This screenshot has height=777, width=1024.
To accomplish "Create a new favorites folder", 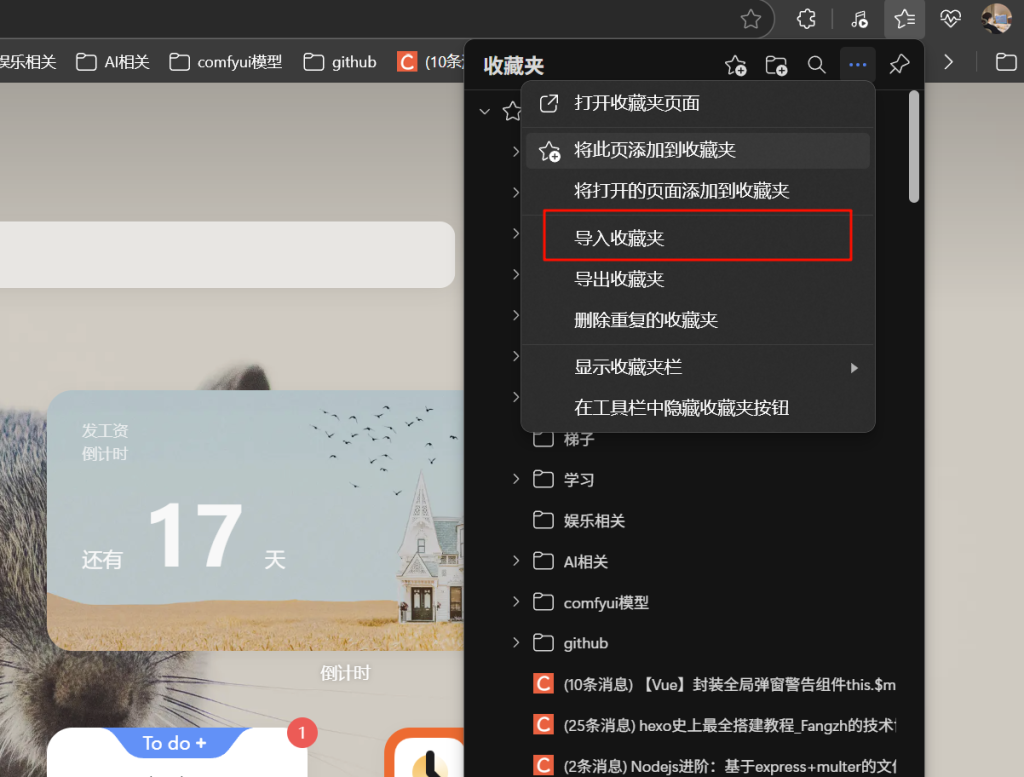I will coord(776,65).
